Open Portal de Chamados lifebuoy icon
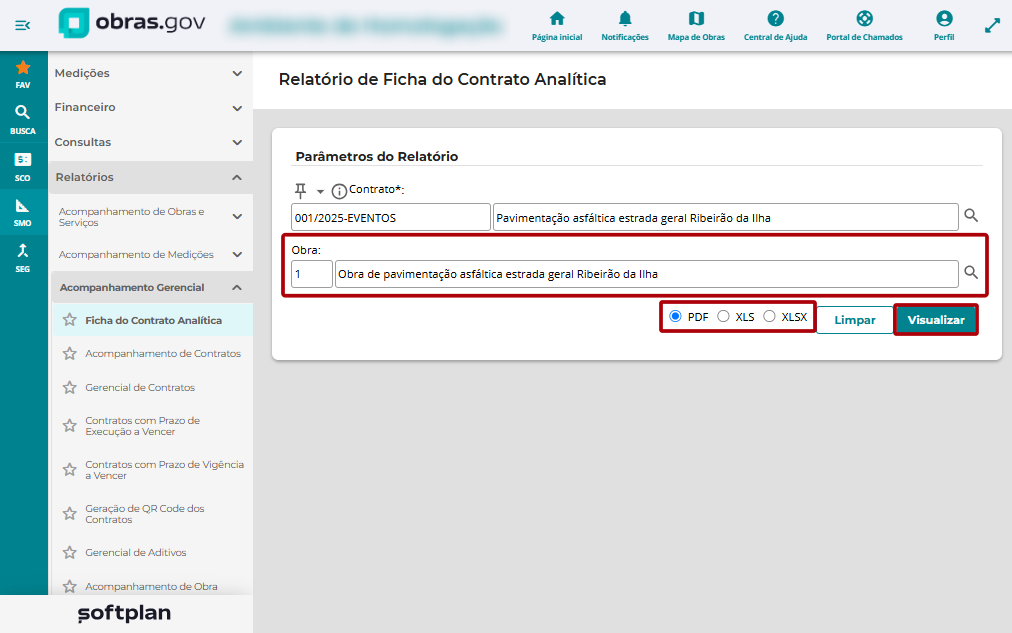Screen dimensions: 1012x633 tap(864, 18)
